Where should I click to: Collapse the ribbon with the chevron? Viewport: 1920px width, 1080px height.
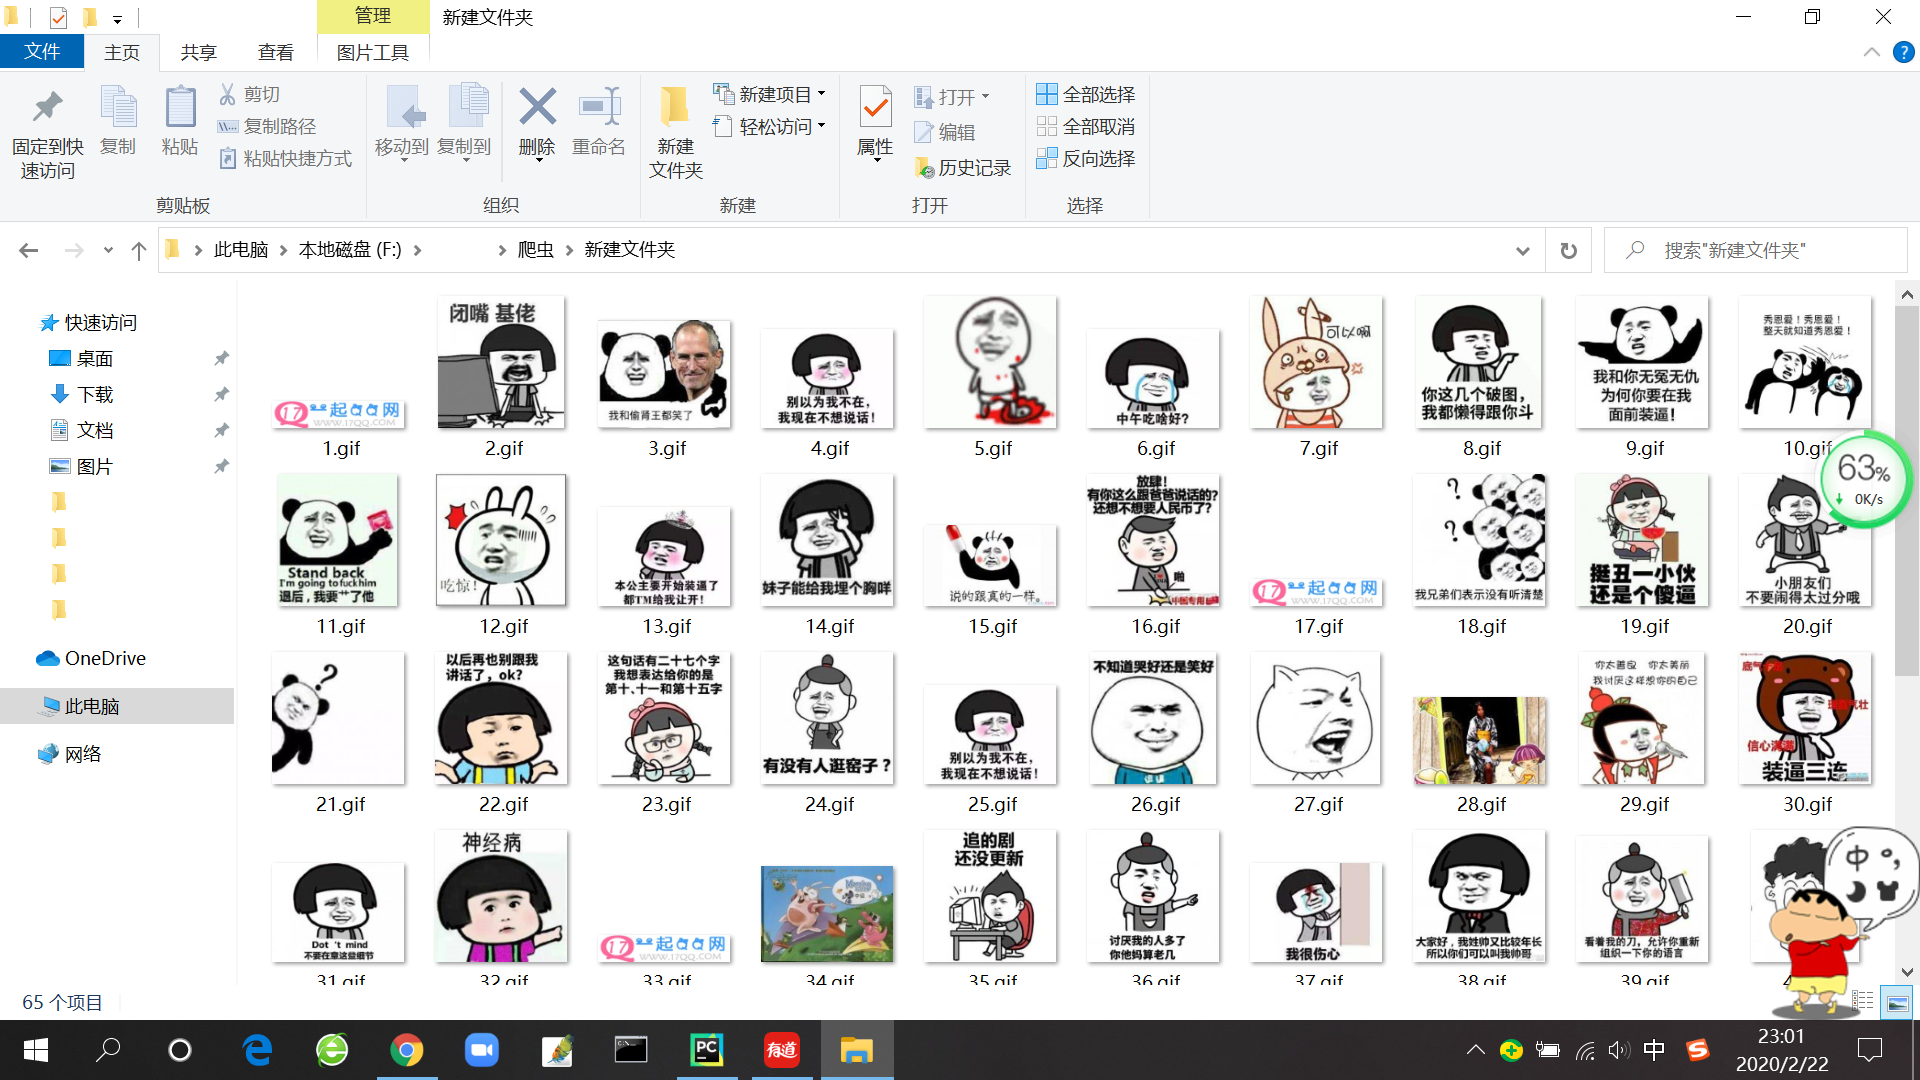tap(1870, 52)
